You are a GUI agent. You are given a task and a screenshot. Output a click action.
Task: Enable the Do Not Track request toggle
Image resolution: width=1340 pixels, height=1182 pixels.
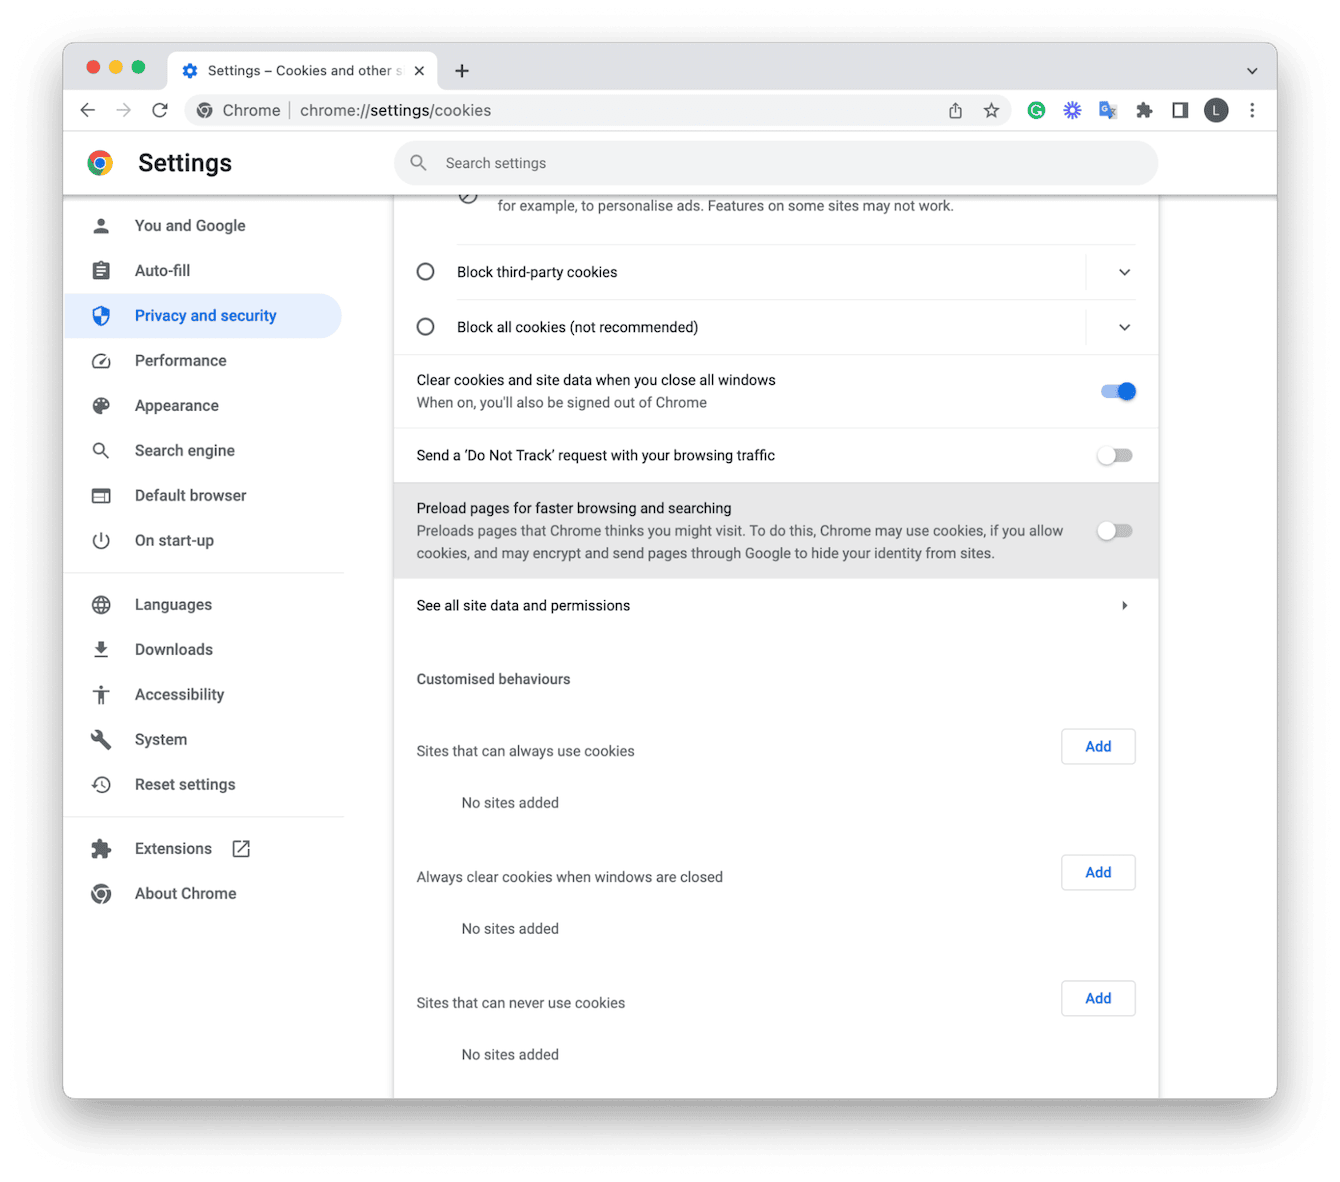coord(1114,455)
